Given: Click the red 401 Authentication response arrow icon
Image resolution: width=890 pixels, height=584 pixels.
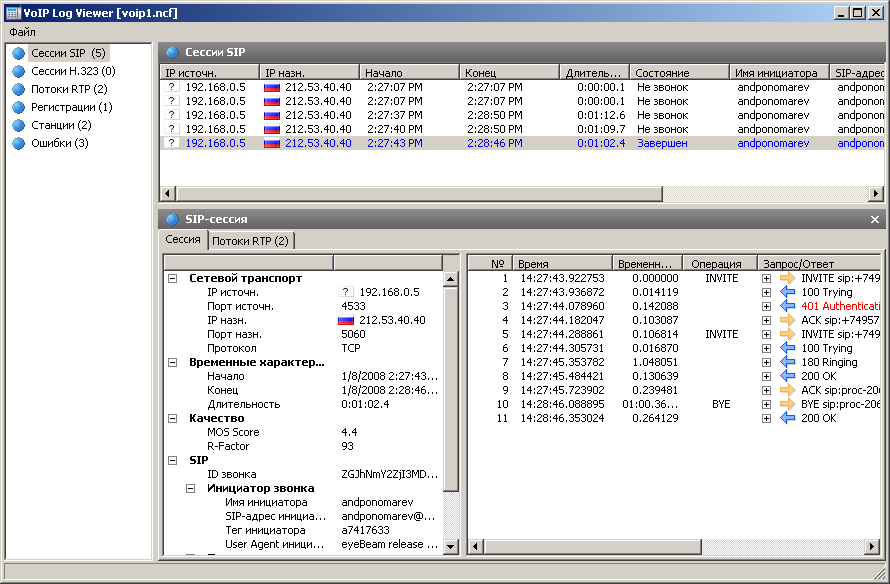Looking at the screenshot, I should (x=787, y=306).
